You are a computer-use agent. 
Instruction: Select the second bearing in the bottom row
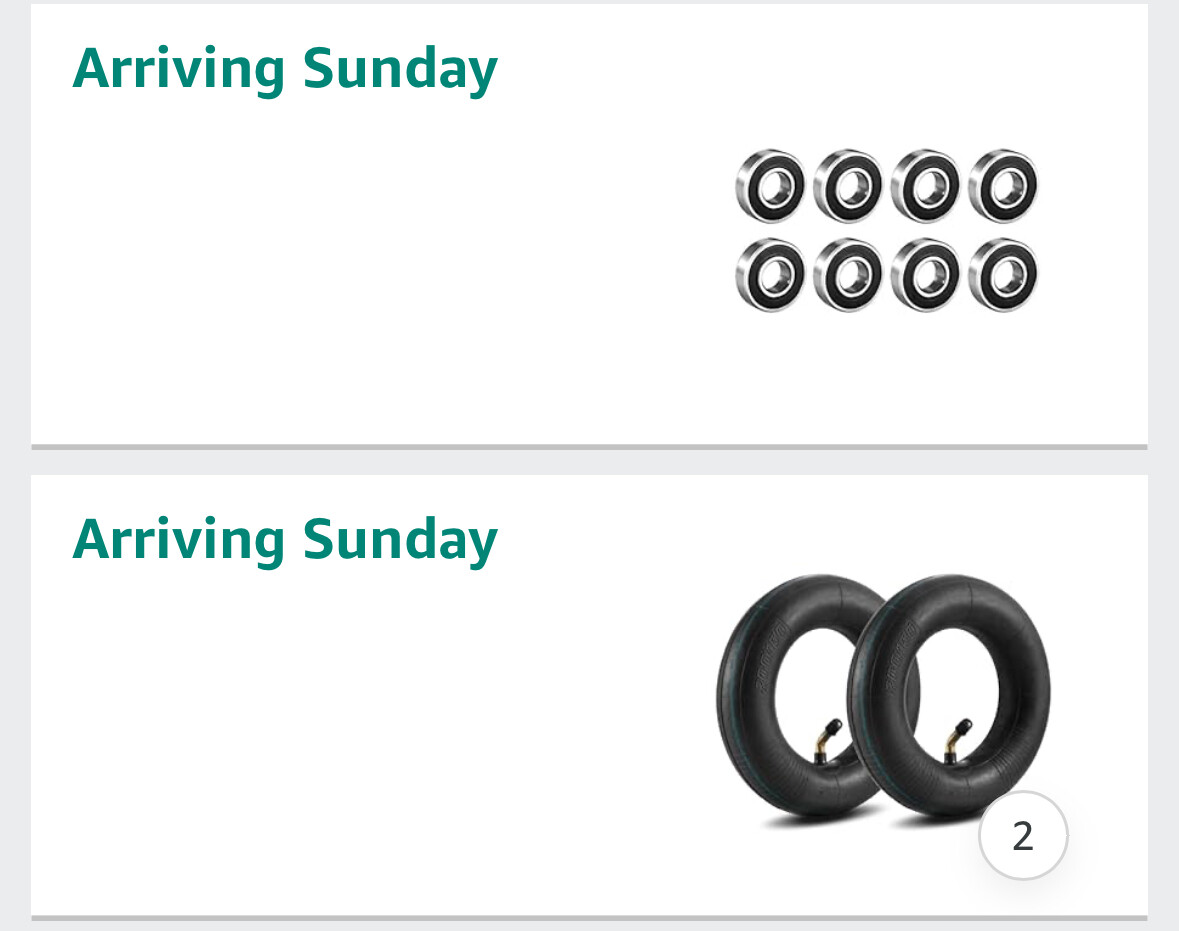point(848,275)
